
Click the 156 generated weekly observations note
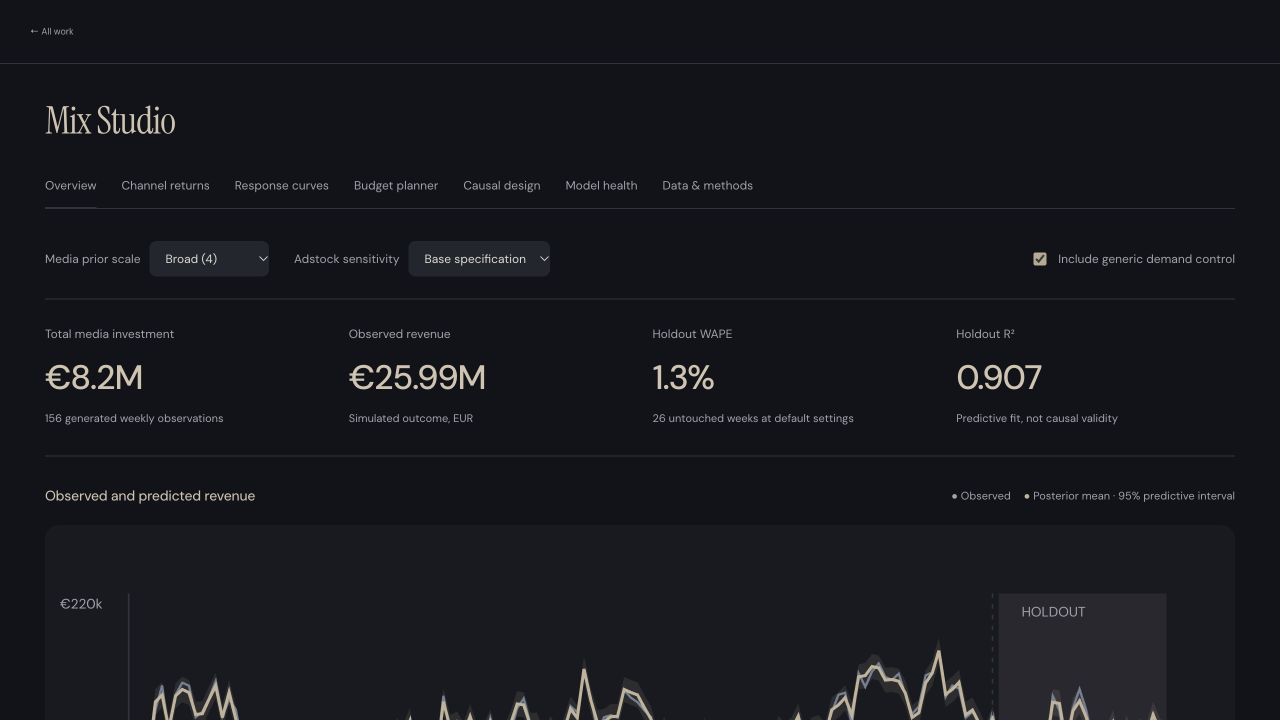134,418
